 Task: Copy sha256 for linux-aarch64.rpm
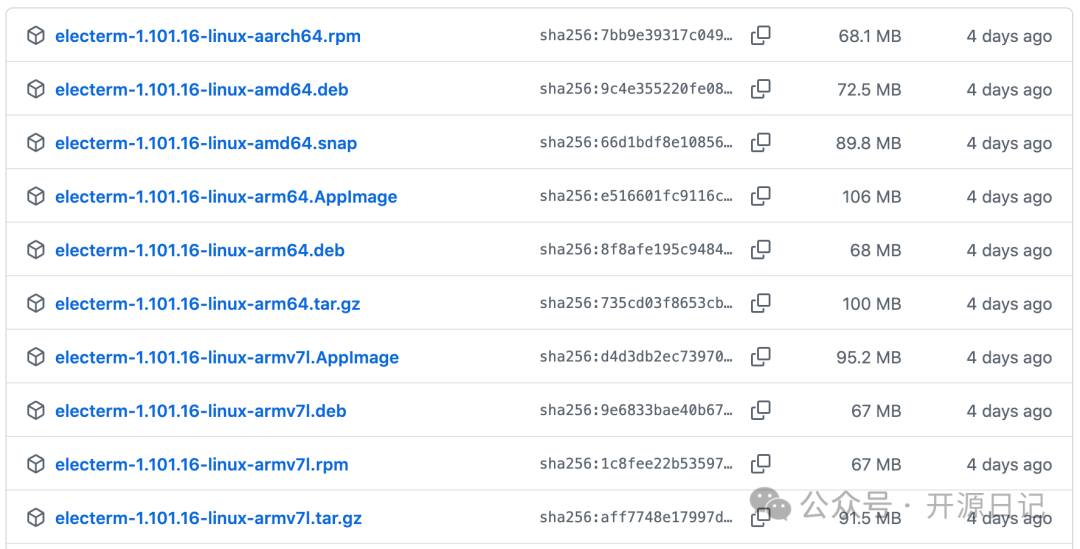[x=761, y=36]
